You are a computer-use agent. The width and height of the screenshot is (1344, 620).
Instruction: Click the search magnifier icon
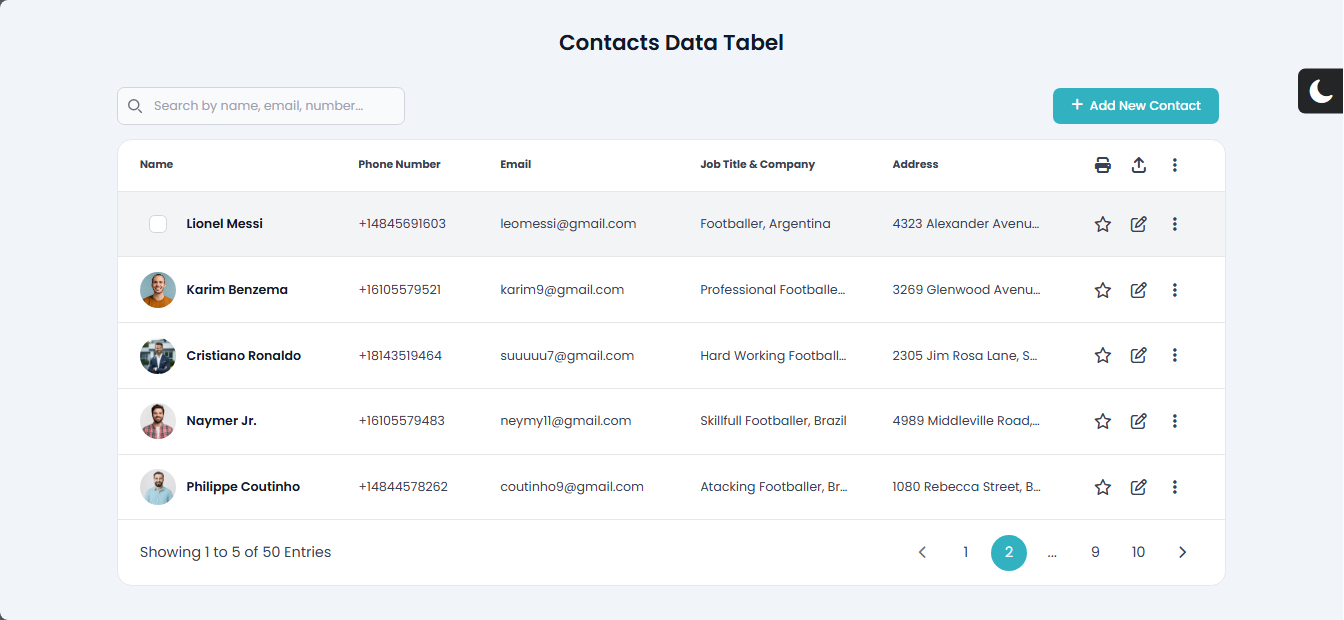(x=135, y=106)
